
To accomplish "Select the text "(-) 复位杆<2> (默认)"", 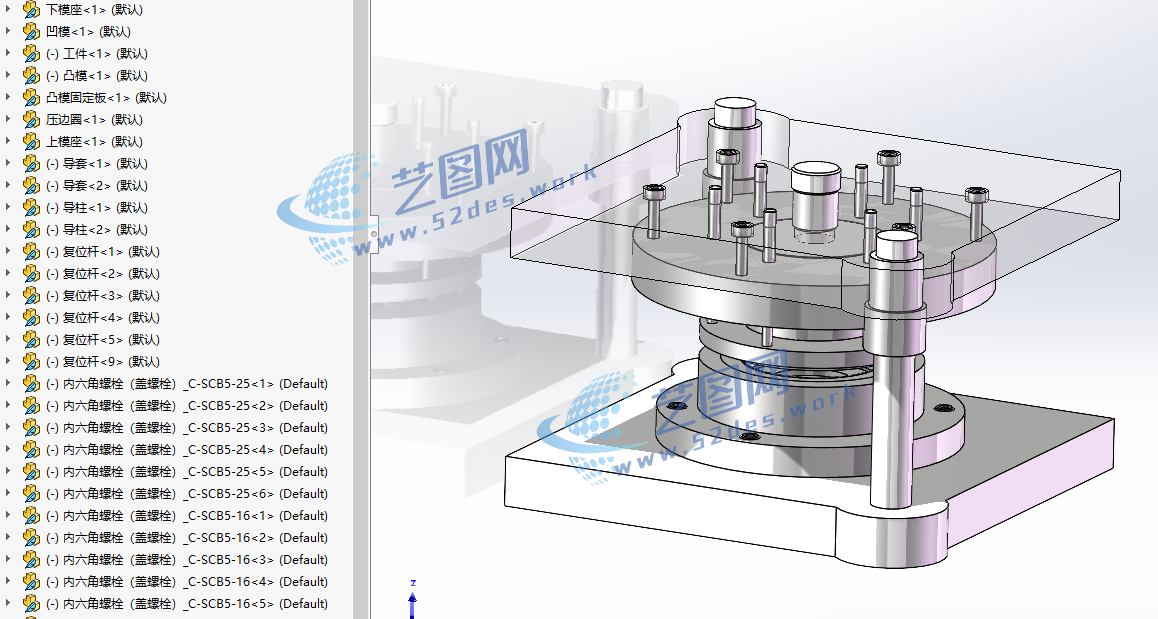I will click(103, 274).
